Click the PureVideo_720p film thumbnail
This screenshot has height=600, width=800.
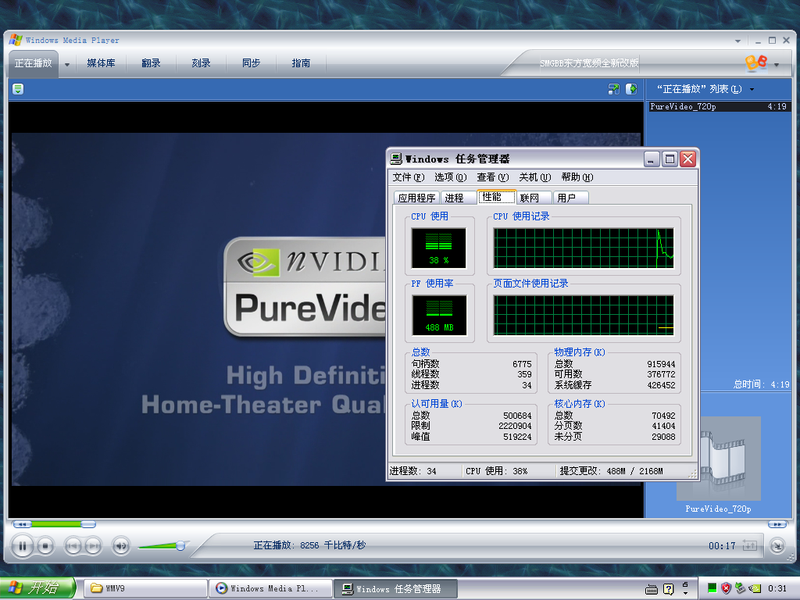point(718,458)
